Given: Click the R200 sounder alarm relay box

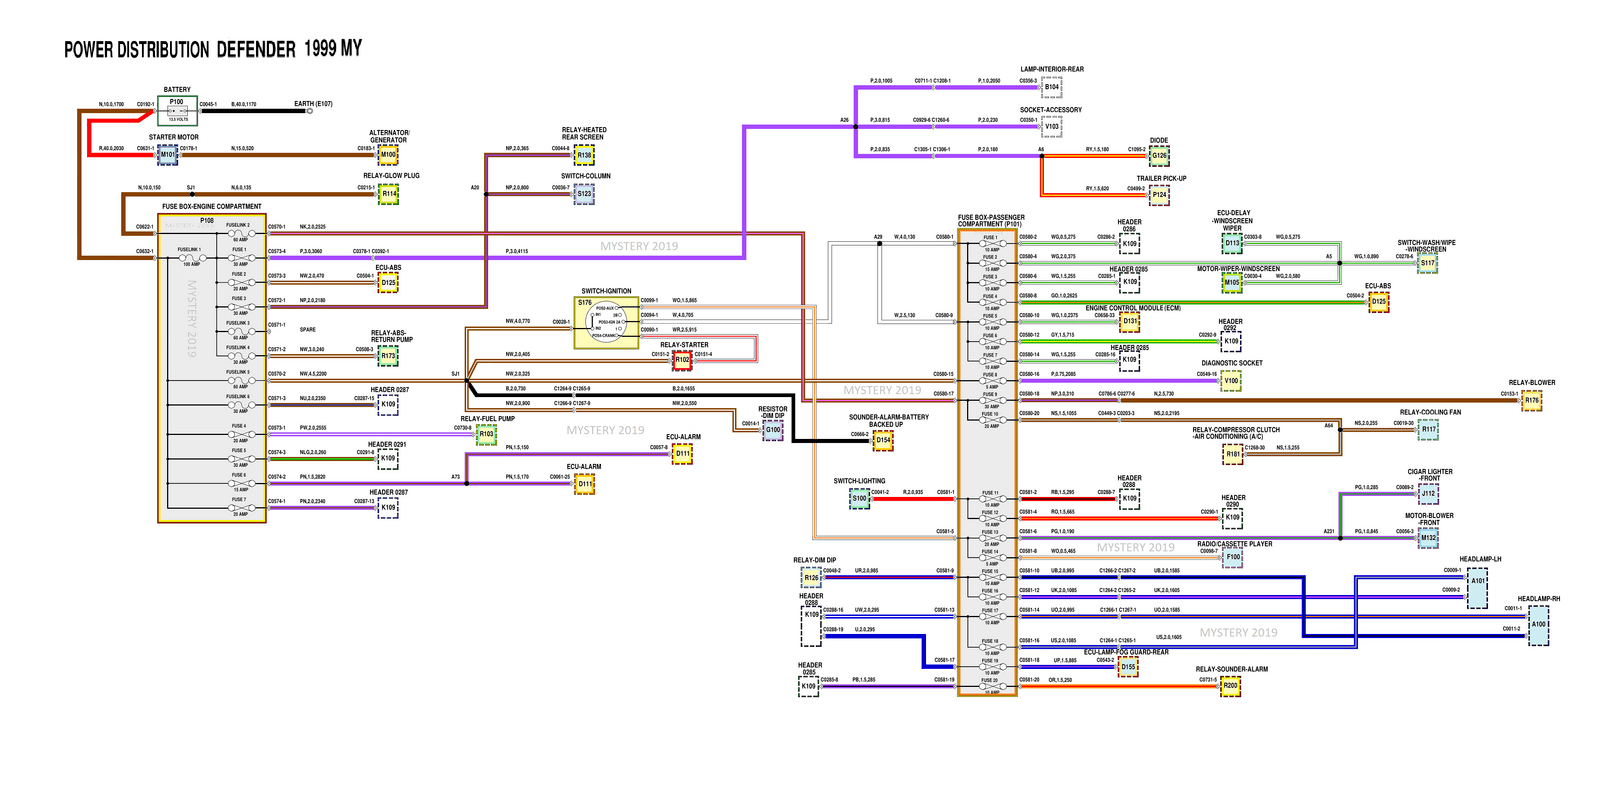Looking at the screenshot, I should 1230,686.
